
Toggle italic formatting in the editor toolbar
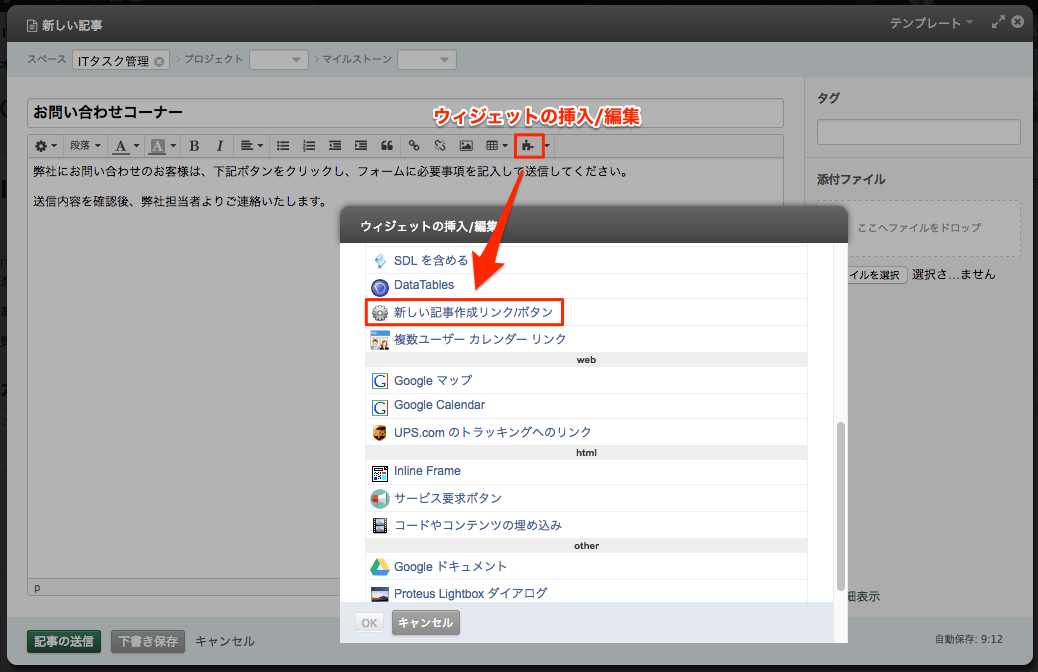(220, 146)
